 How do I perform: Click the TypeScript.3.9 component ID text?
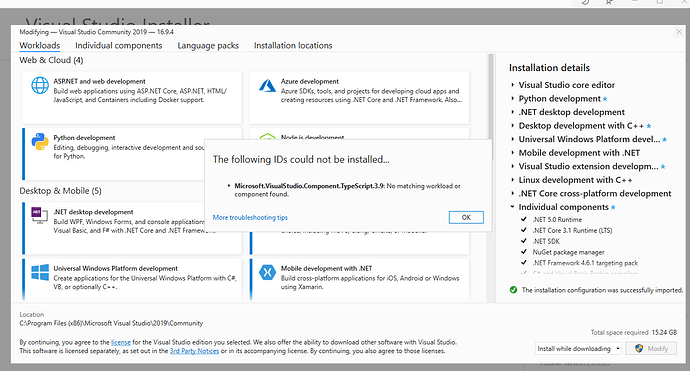tap(309, 186)
